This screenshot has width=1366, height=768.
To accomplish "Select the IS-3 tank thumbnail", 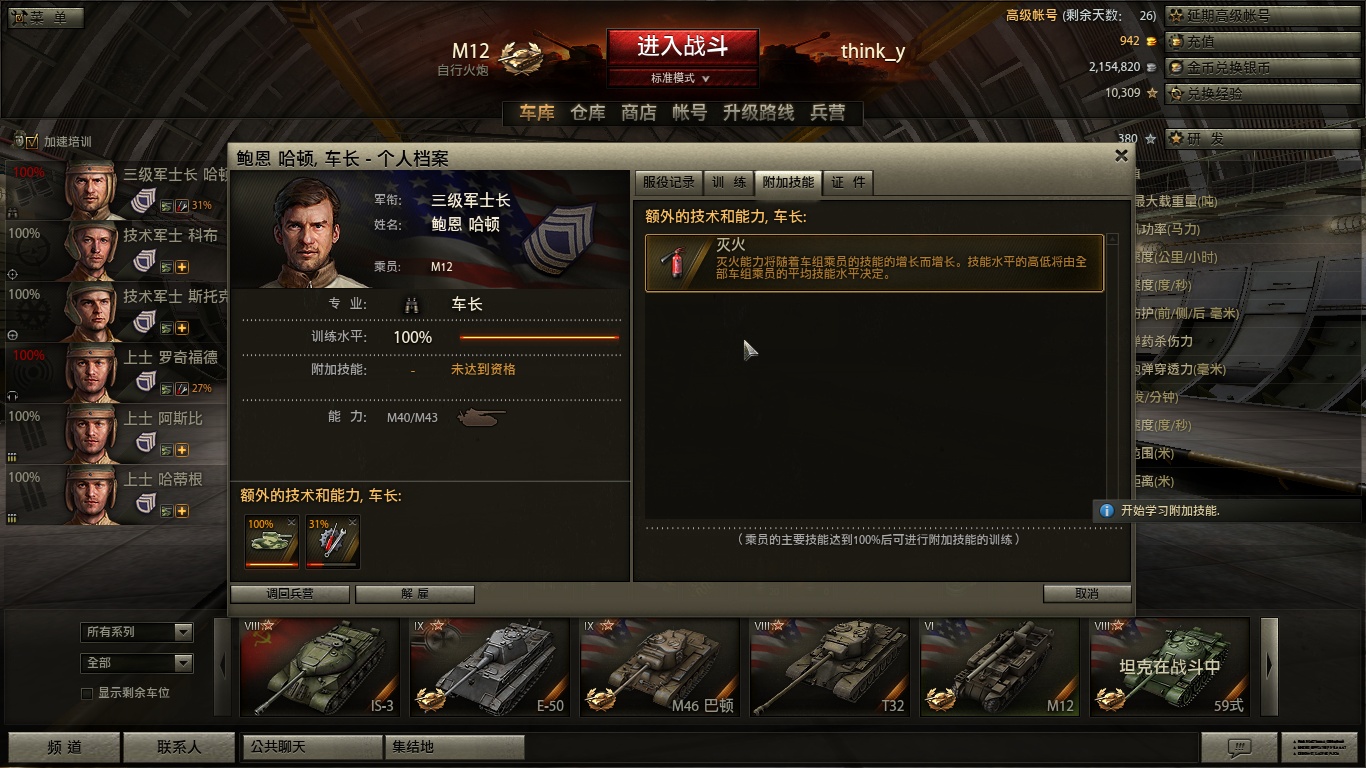I will [319, 667].
